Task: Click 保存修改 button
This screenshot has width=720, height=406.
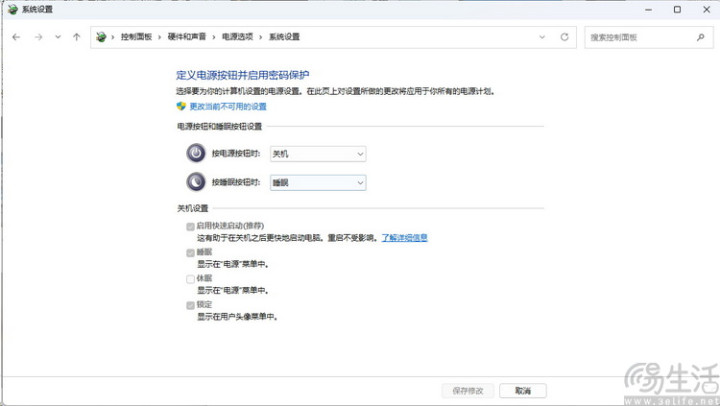Action: tap(468, 391)
